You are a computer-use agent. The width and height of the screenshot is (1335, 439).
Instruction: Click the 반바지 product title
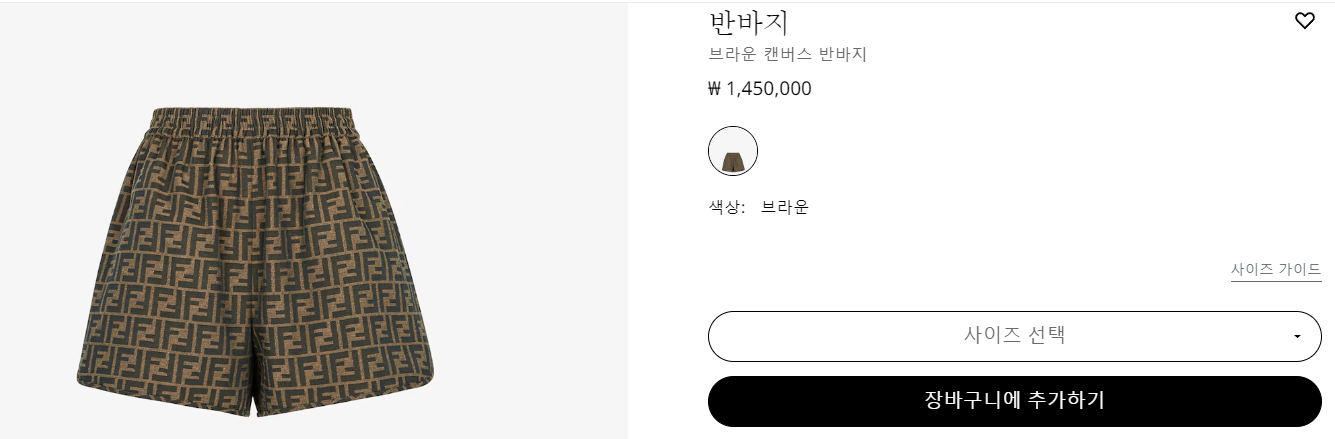click(x=749, y=22)
